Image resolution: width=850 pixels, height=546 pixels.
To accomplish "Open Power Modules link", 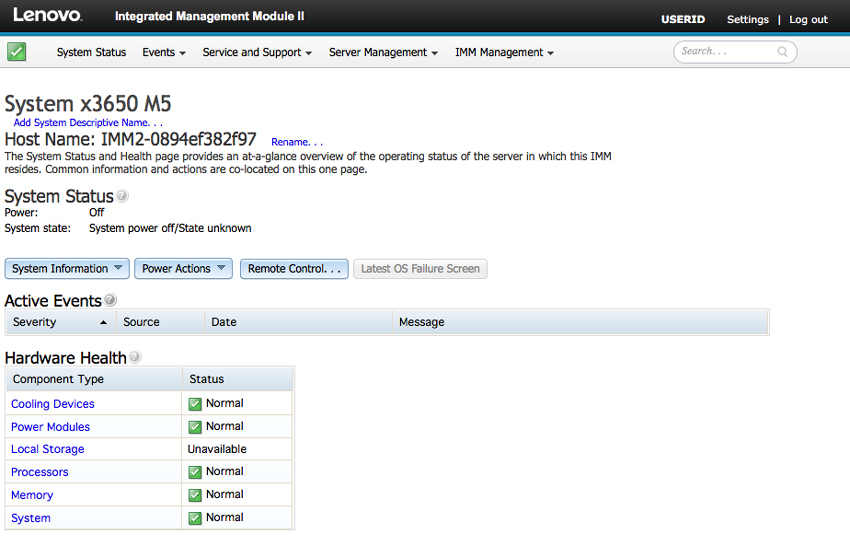I will [50, 427].
